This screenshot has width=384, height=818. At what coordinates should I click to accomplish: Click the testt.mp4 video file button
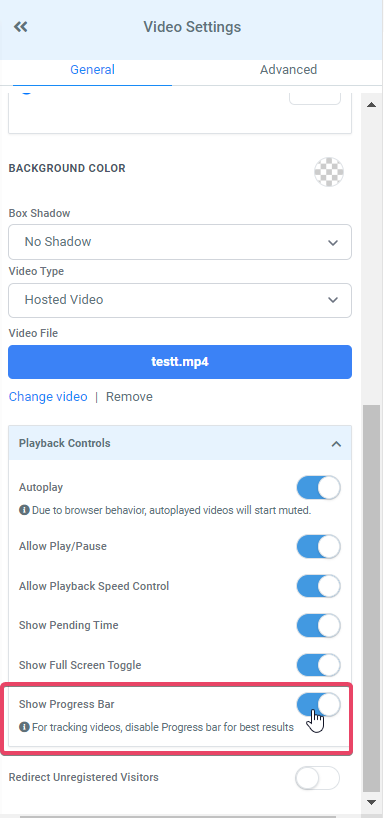180,362
